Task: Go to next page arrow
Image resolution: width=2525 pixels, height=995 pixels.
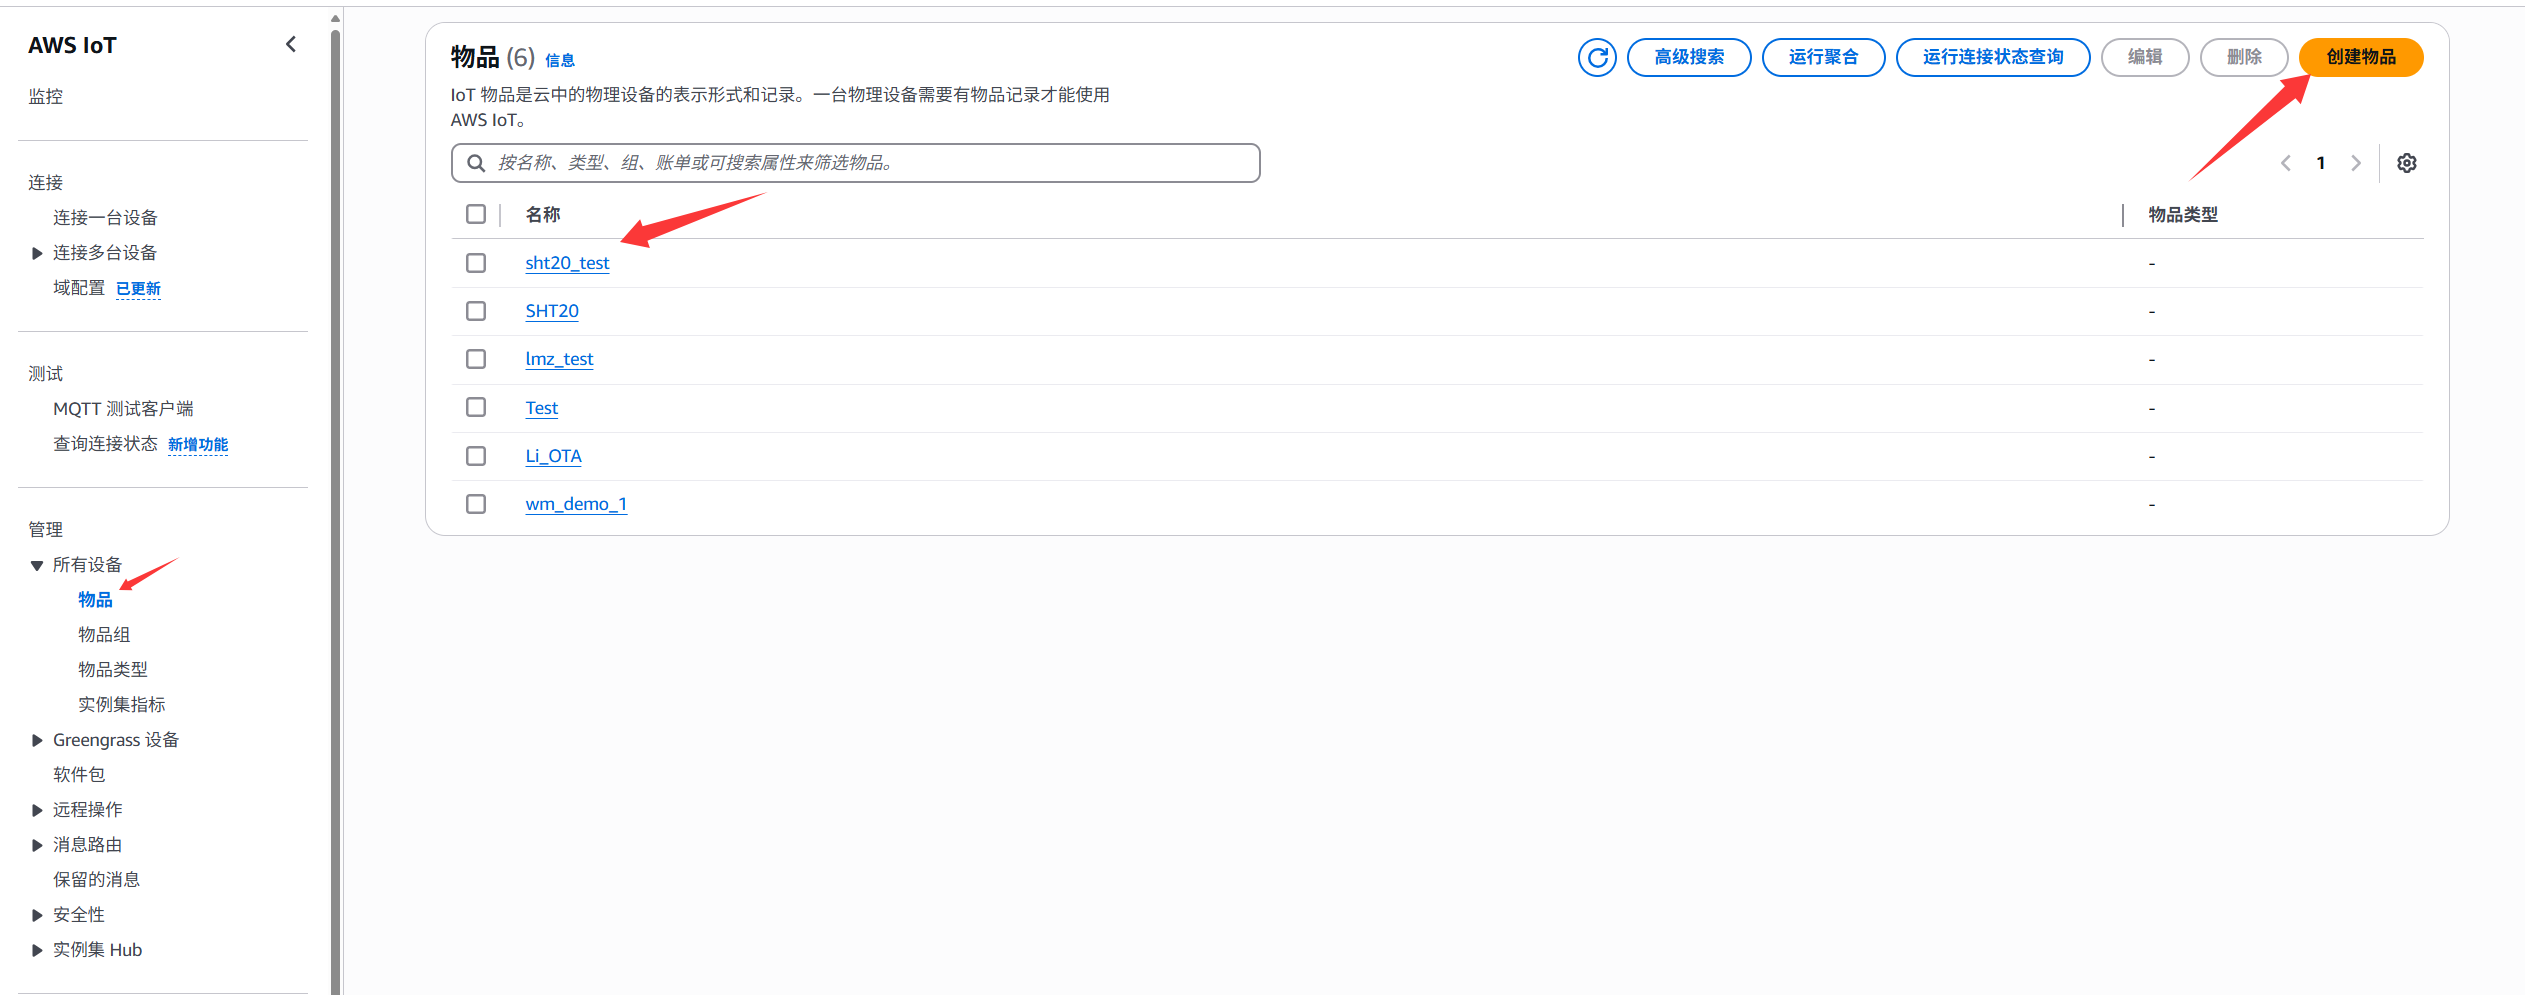Action: [2356, 163]
